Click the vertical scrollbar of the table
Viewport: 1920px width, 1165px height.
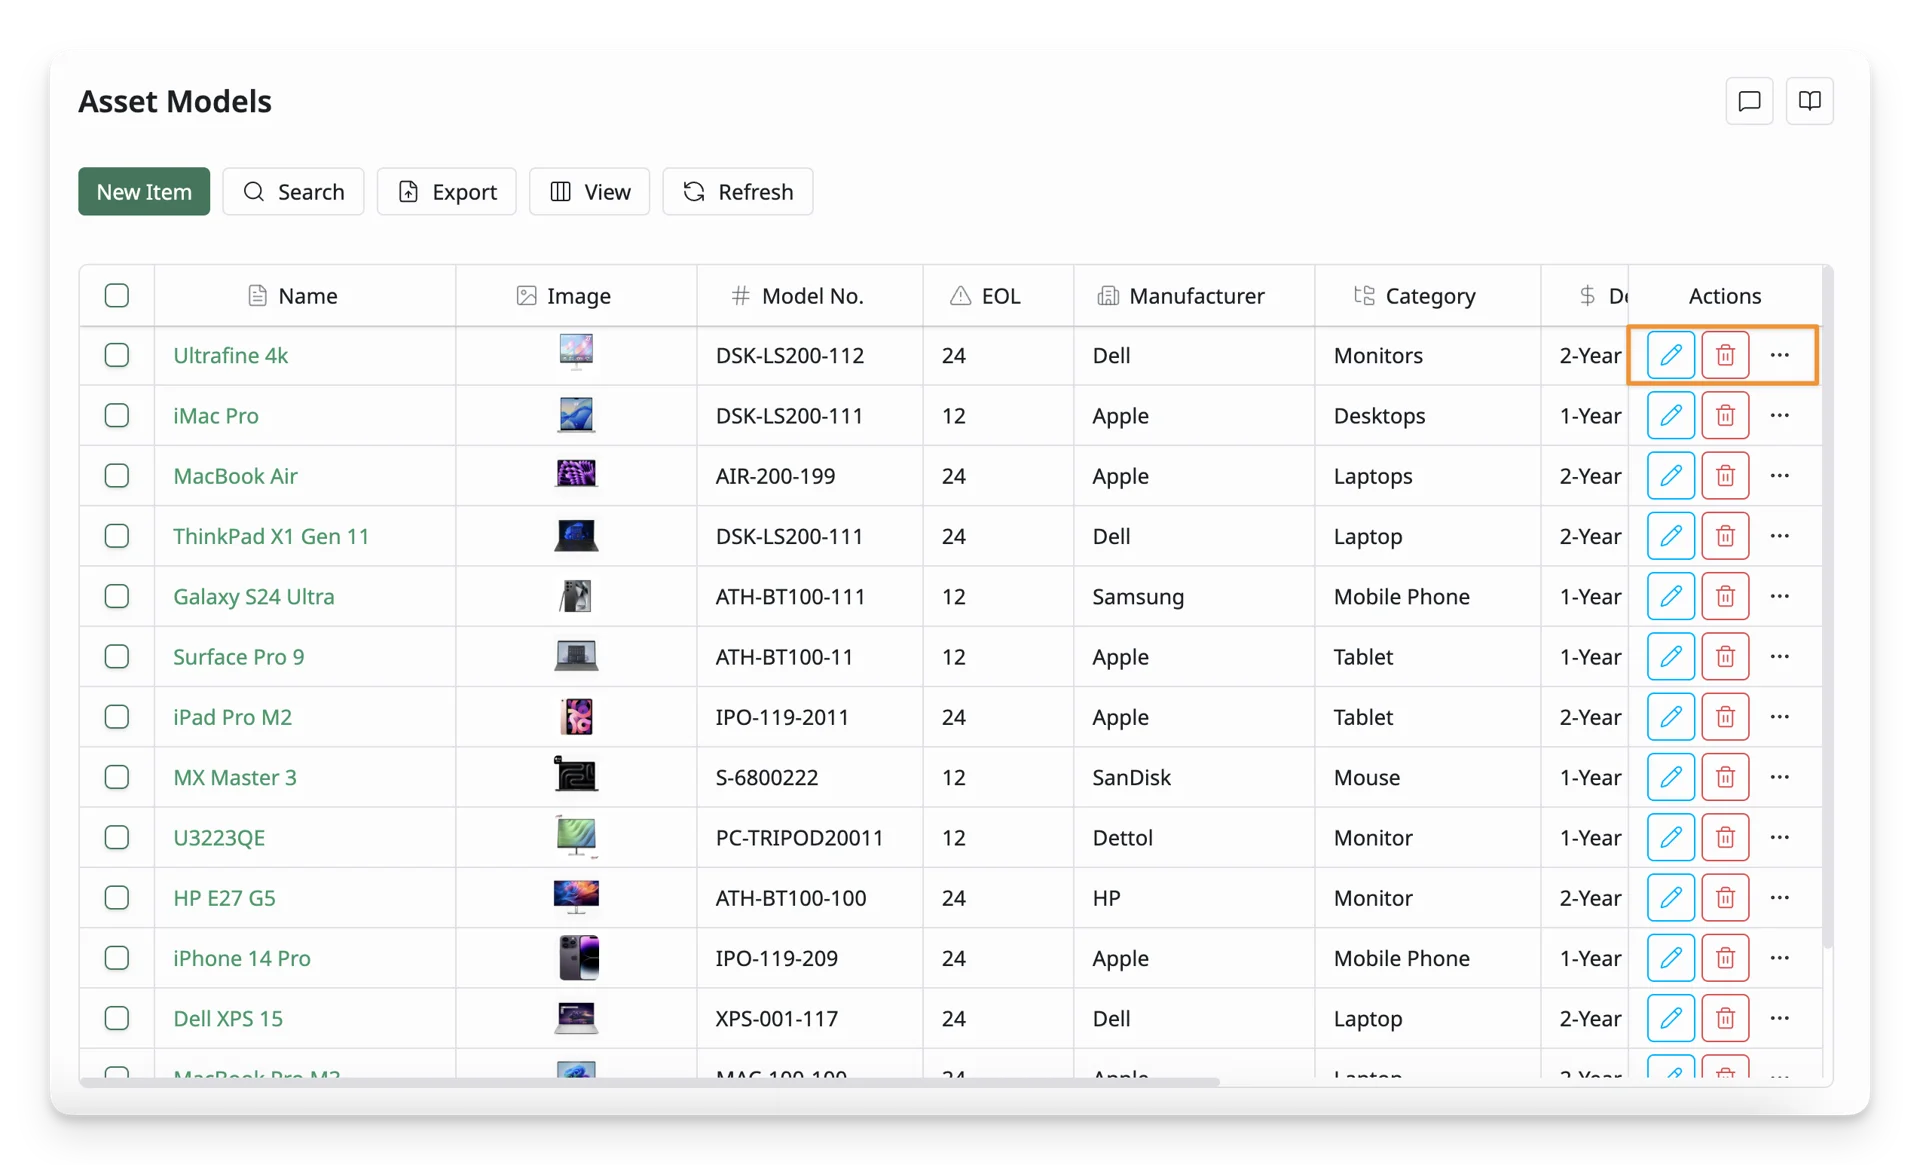tap(1827, 606)
